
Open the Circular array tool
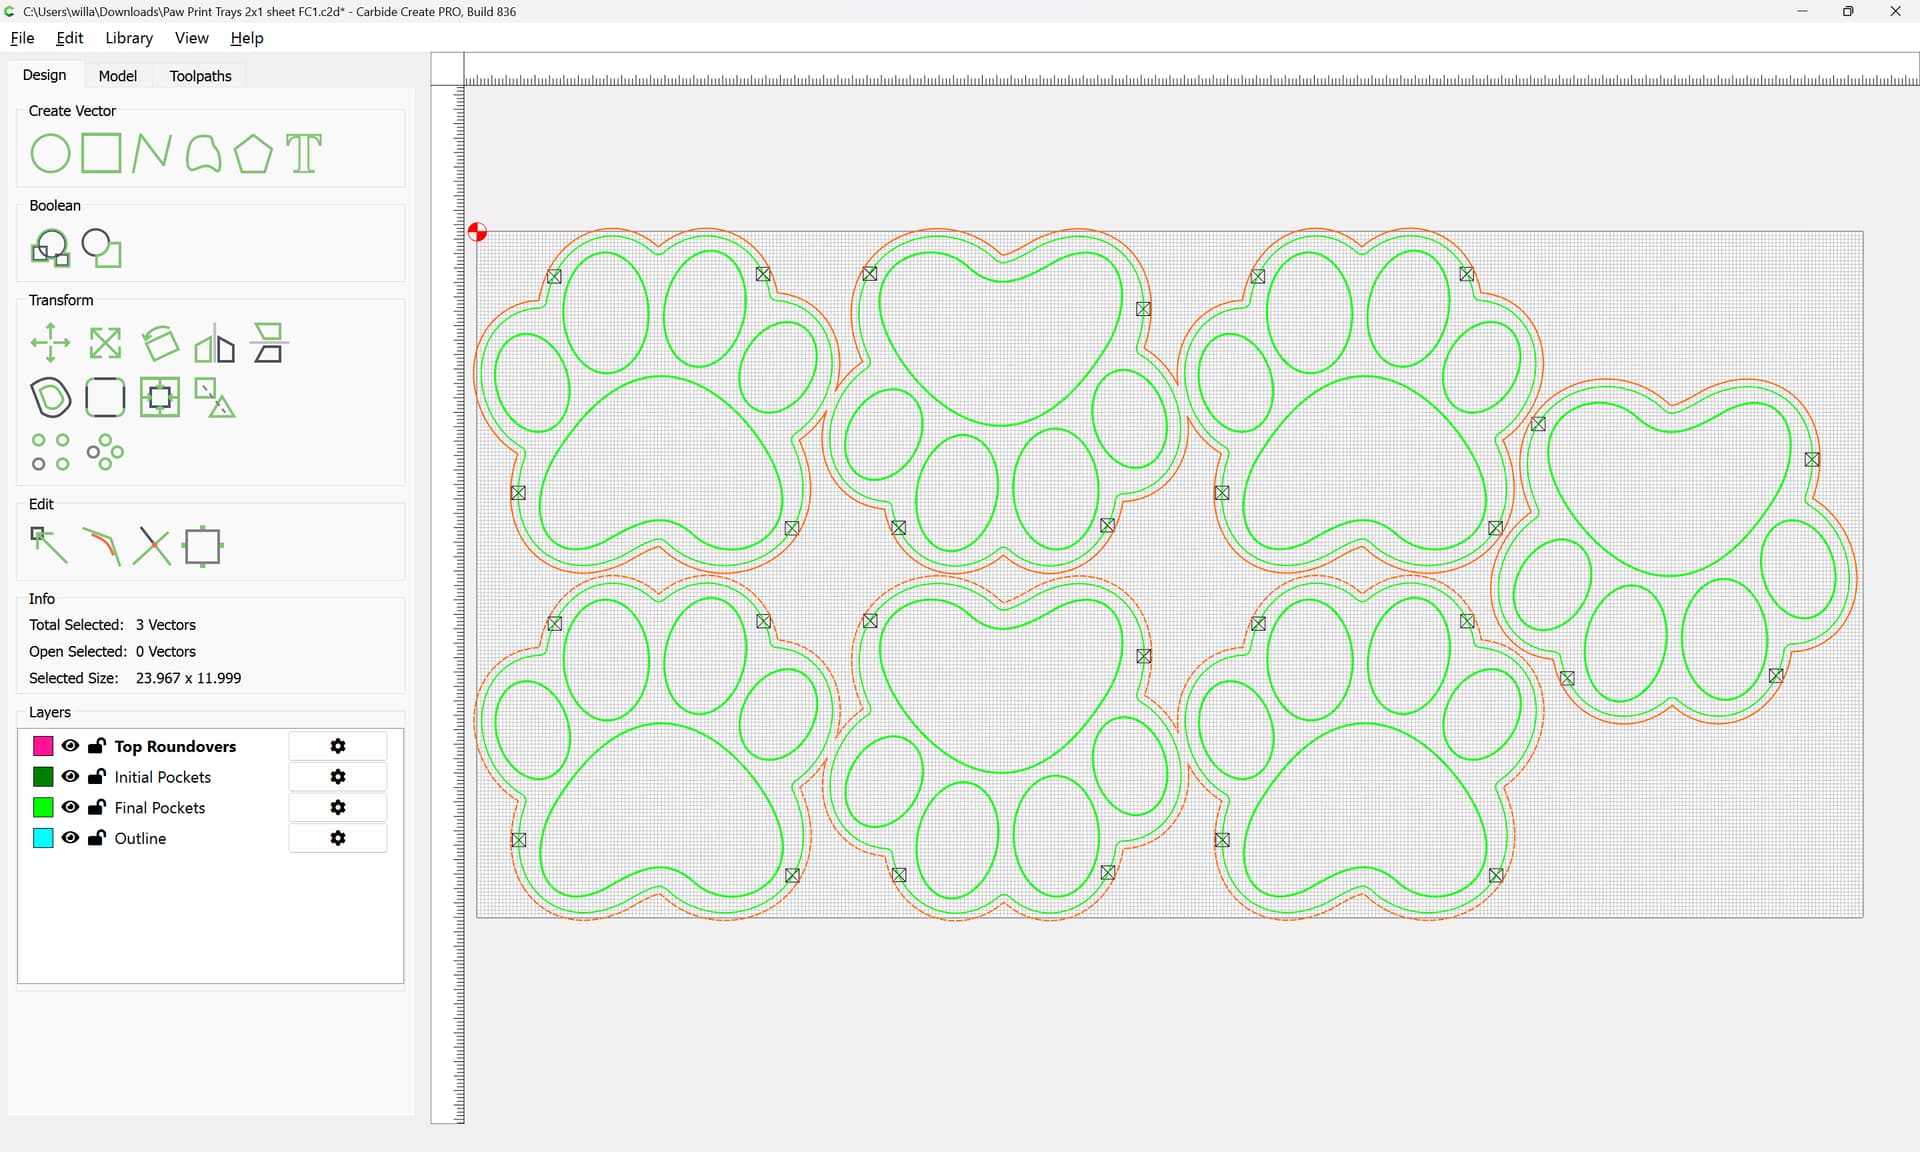[x=105, y=452]
